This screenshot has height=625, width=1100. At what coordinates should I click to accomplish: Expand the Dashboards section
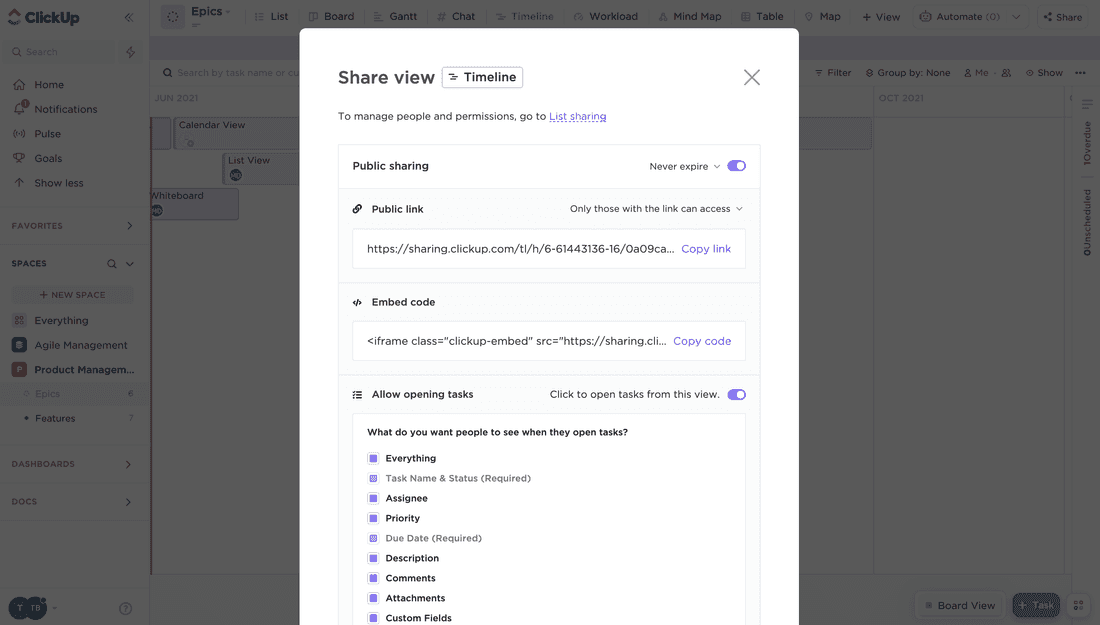[x=128, y=464]
